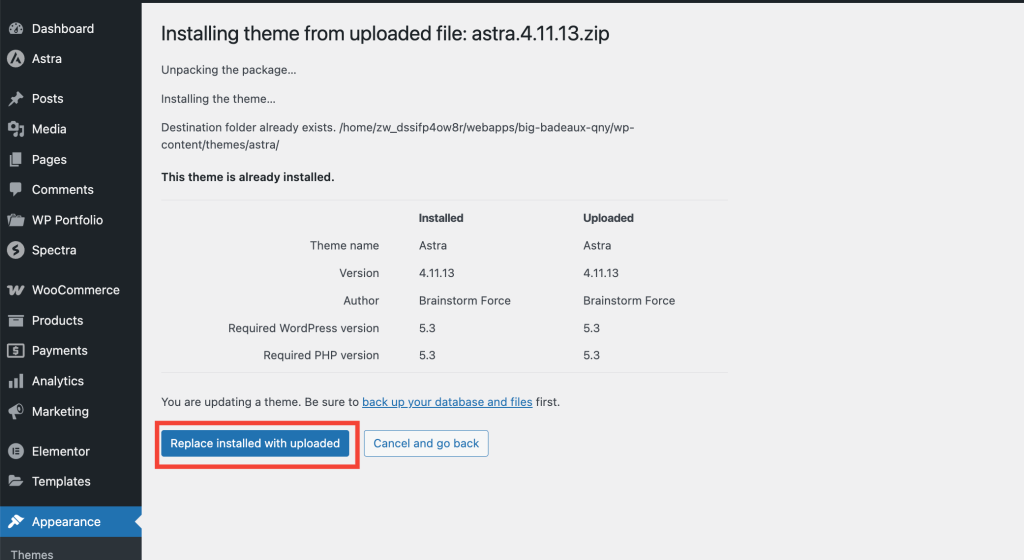Screen dimensions: 1024x560
Task: Click installed theme name Astra
Action: pyautogui.click(x=433, y=245)
